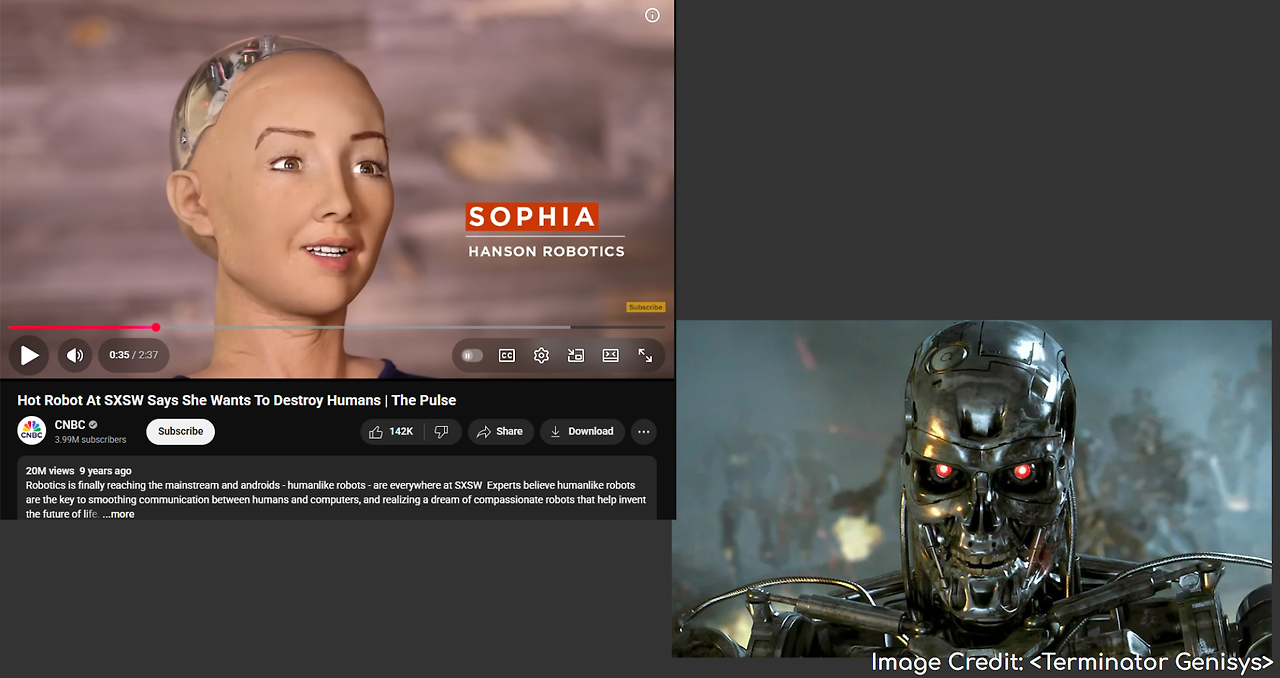Click the 3.99M subscribers text
The height and width of the screenshot is (678, 1280).
(90, 440)
